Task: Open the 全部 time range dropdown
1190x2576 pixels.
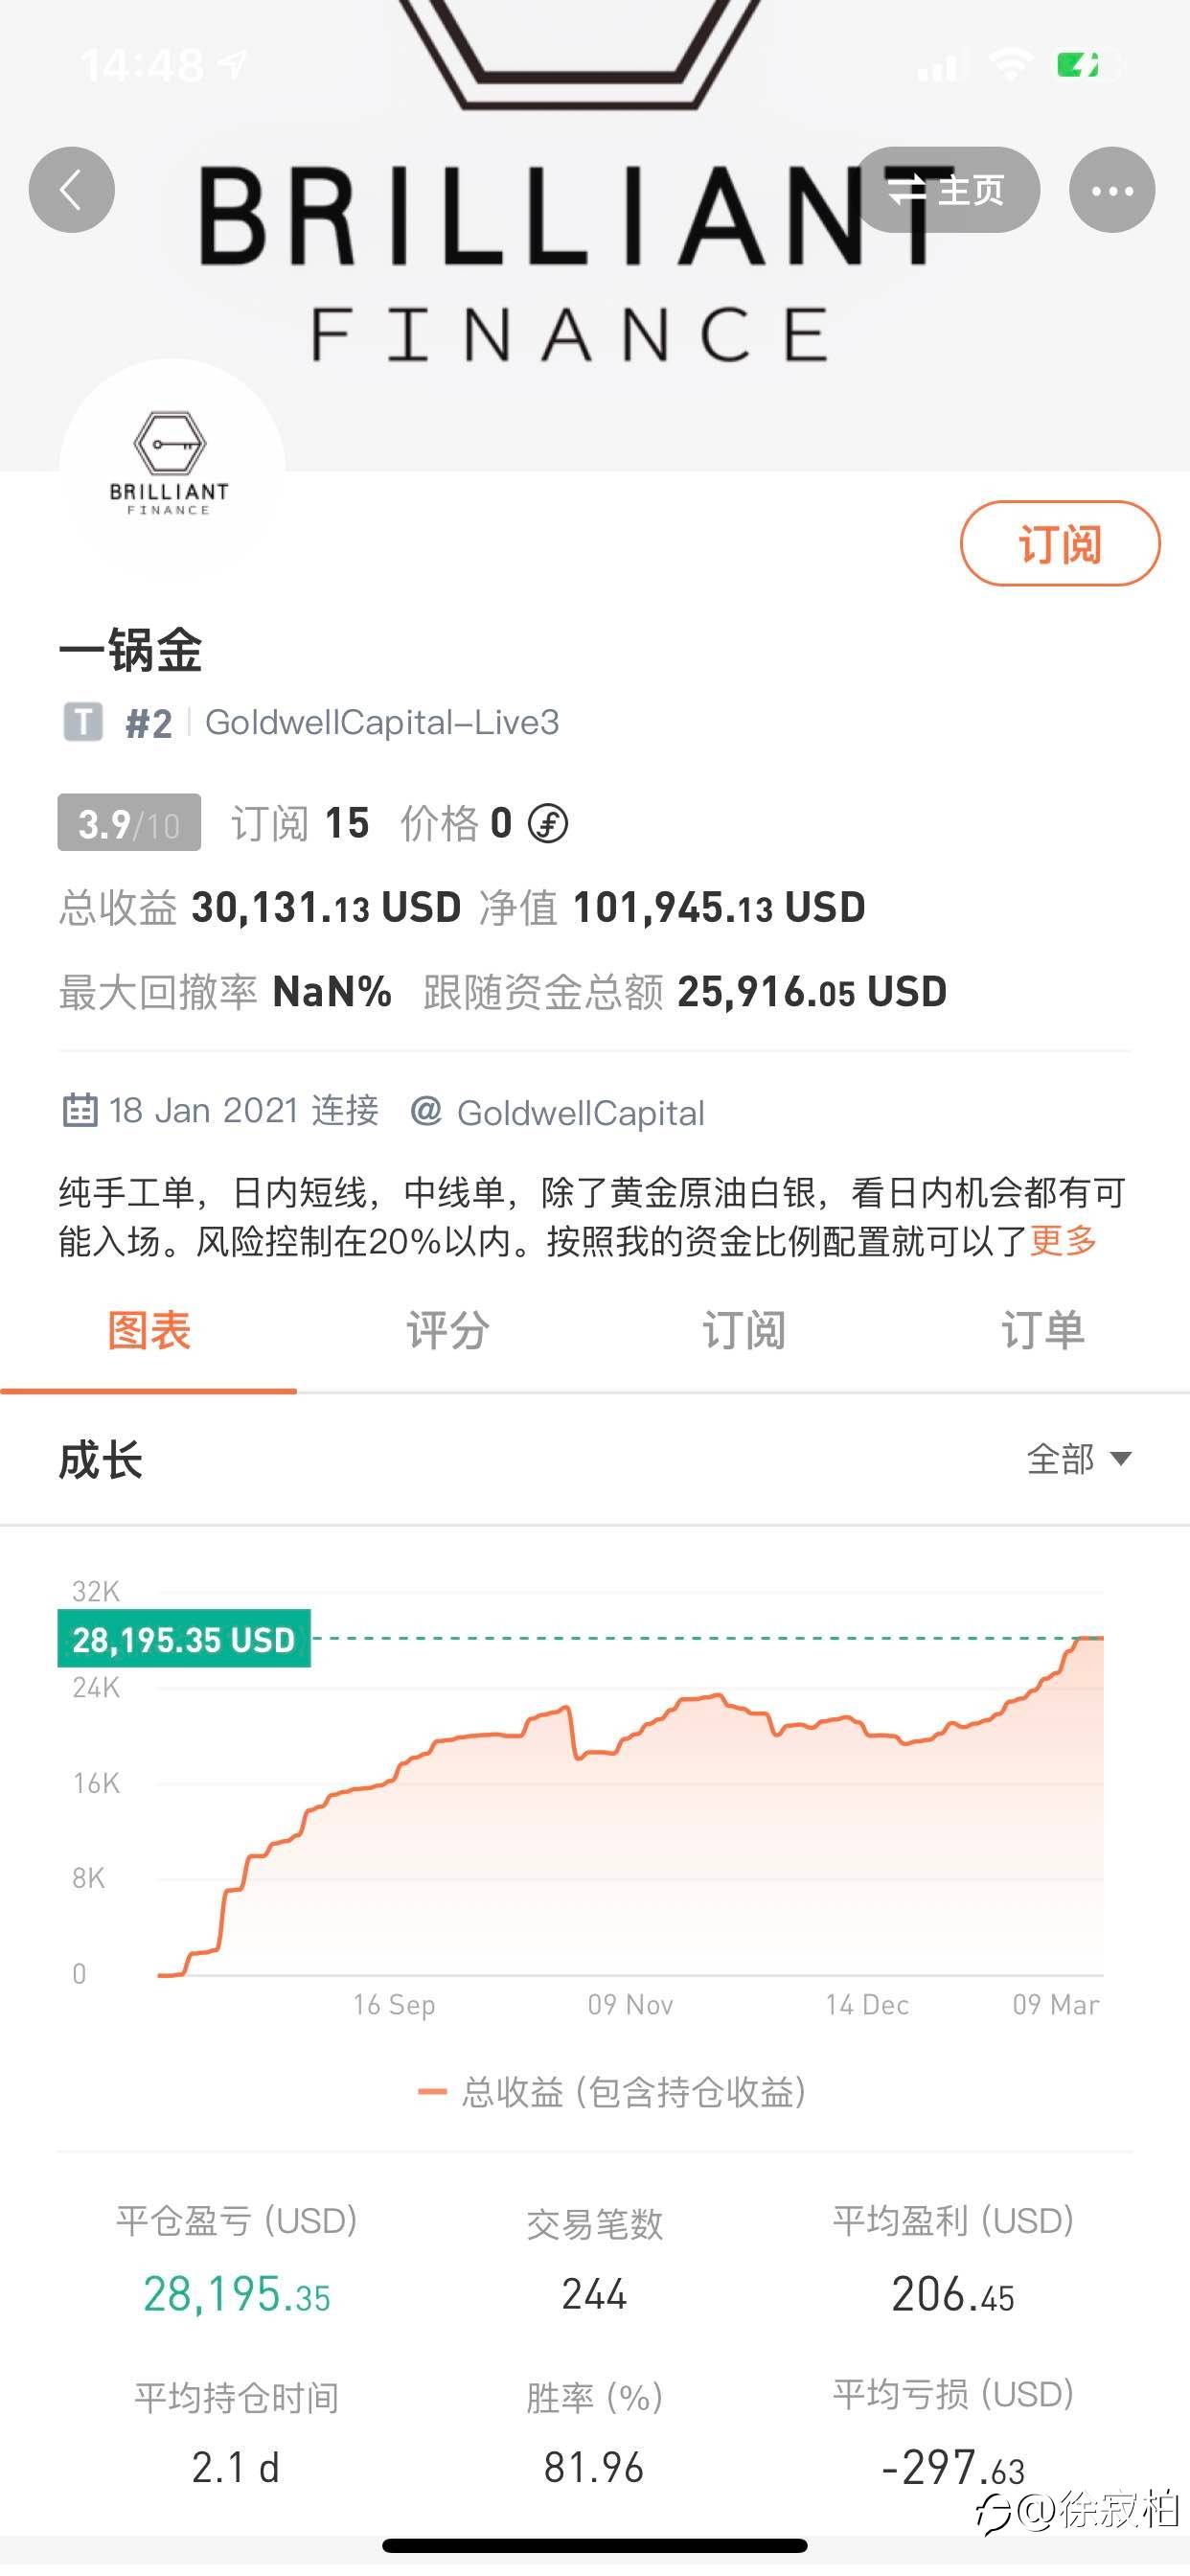Action: [x=1078, y=1459]
